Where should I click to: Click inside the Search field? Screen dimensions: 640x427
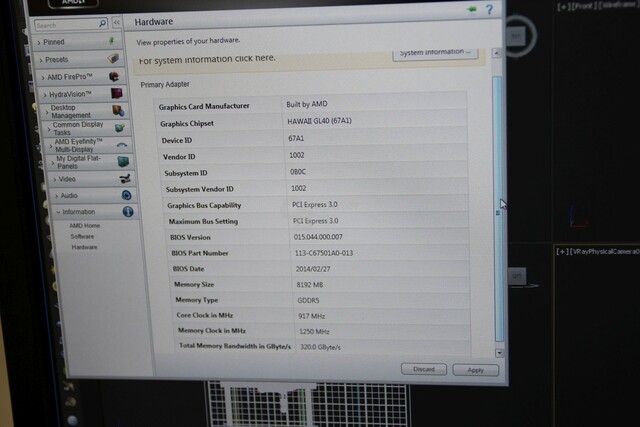point(66,25)
